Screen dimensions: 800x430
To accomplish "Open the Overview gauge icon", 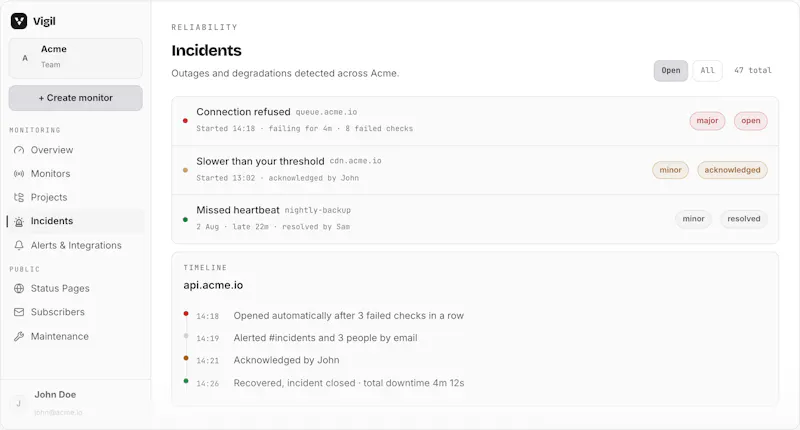I will point(19,150).
